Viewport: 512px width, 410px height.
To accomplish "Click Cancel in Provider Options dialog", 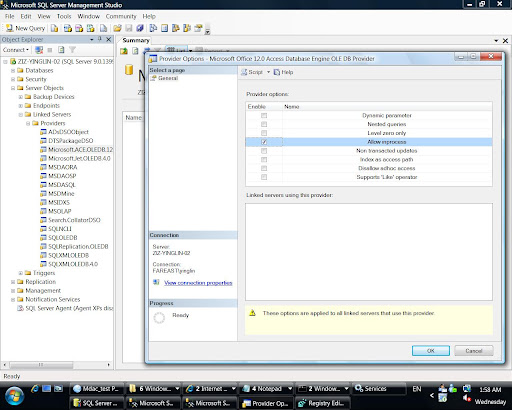I will click(474, 351).
